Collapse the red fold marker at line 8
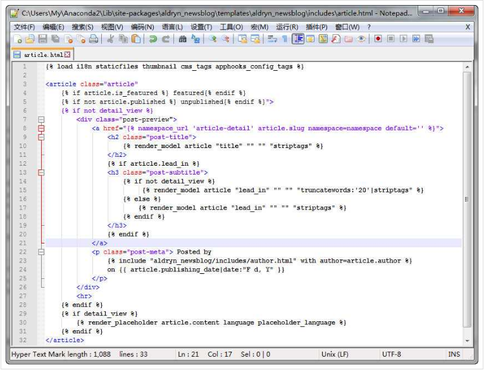 point(41,128)
